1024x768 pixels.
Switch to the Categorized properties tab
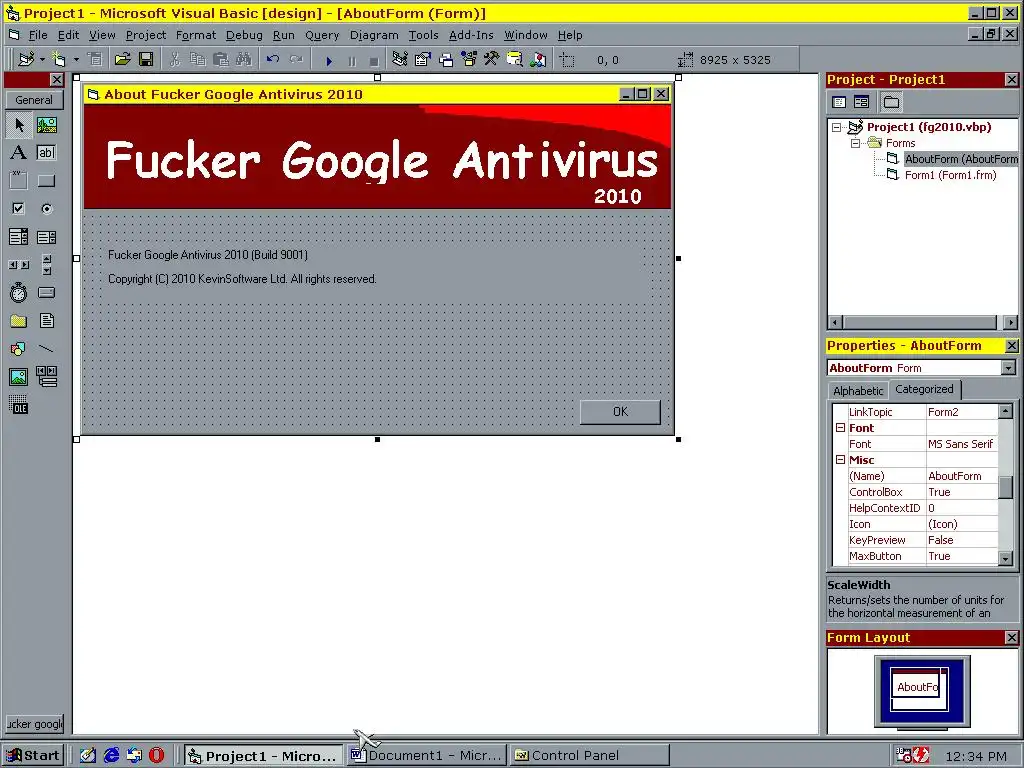pos(924,389)
